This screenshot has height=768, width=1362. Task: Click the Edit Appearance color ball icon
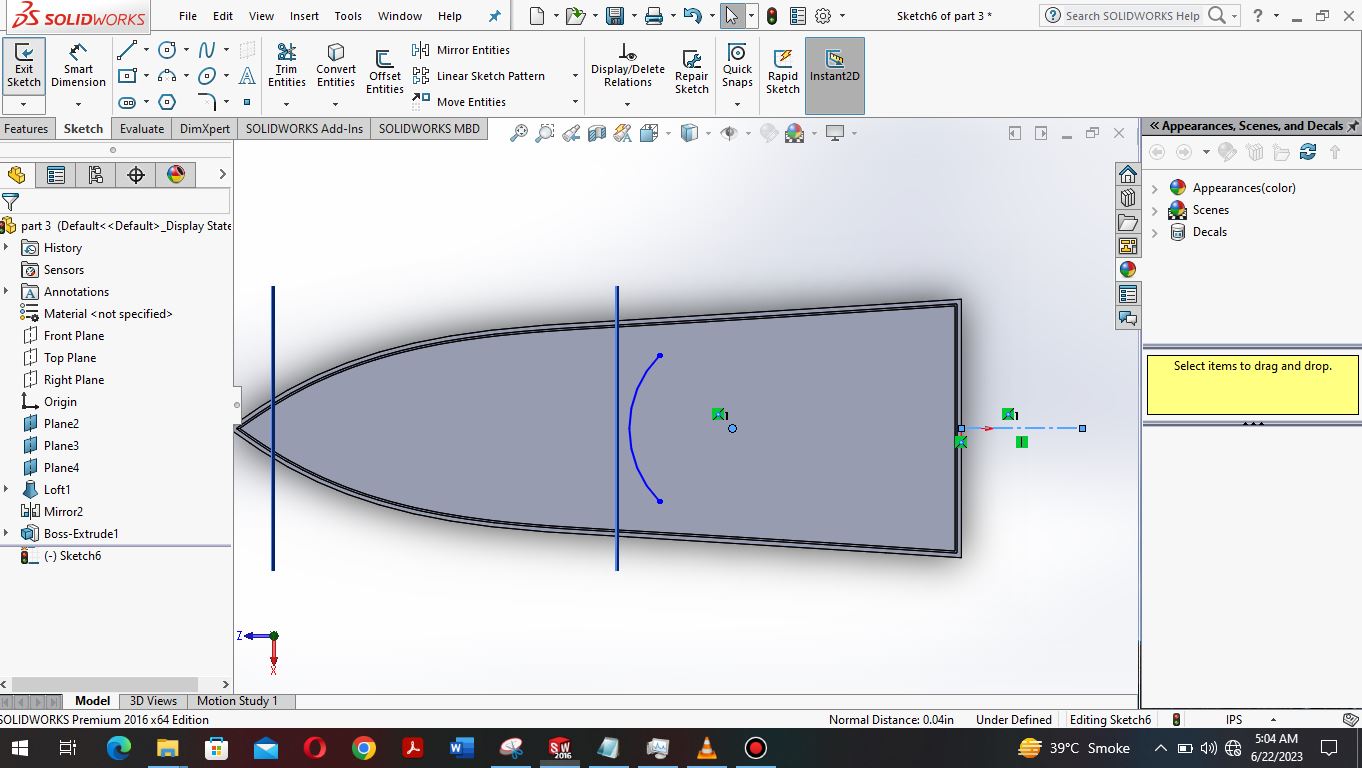click(795, 133)
